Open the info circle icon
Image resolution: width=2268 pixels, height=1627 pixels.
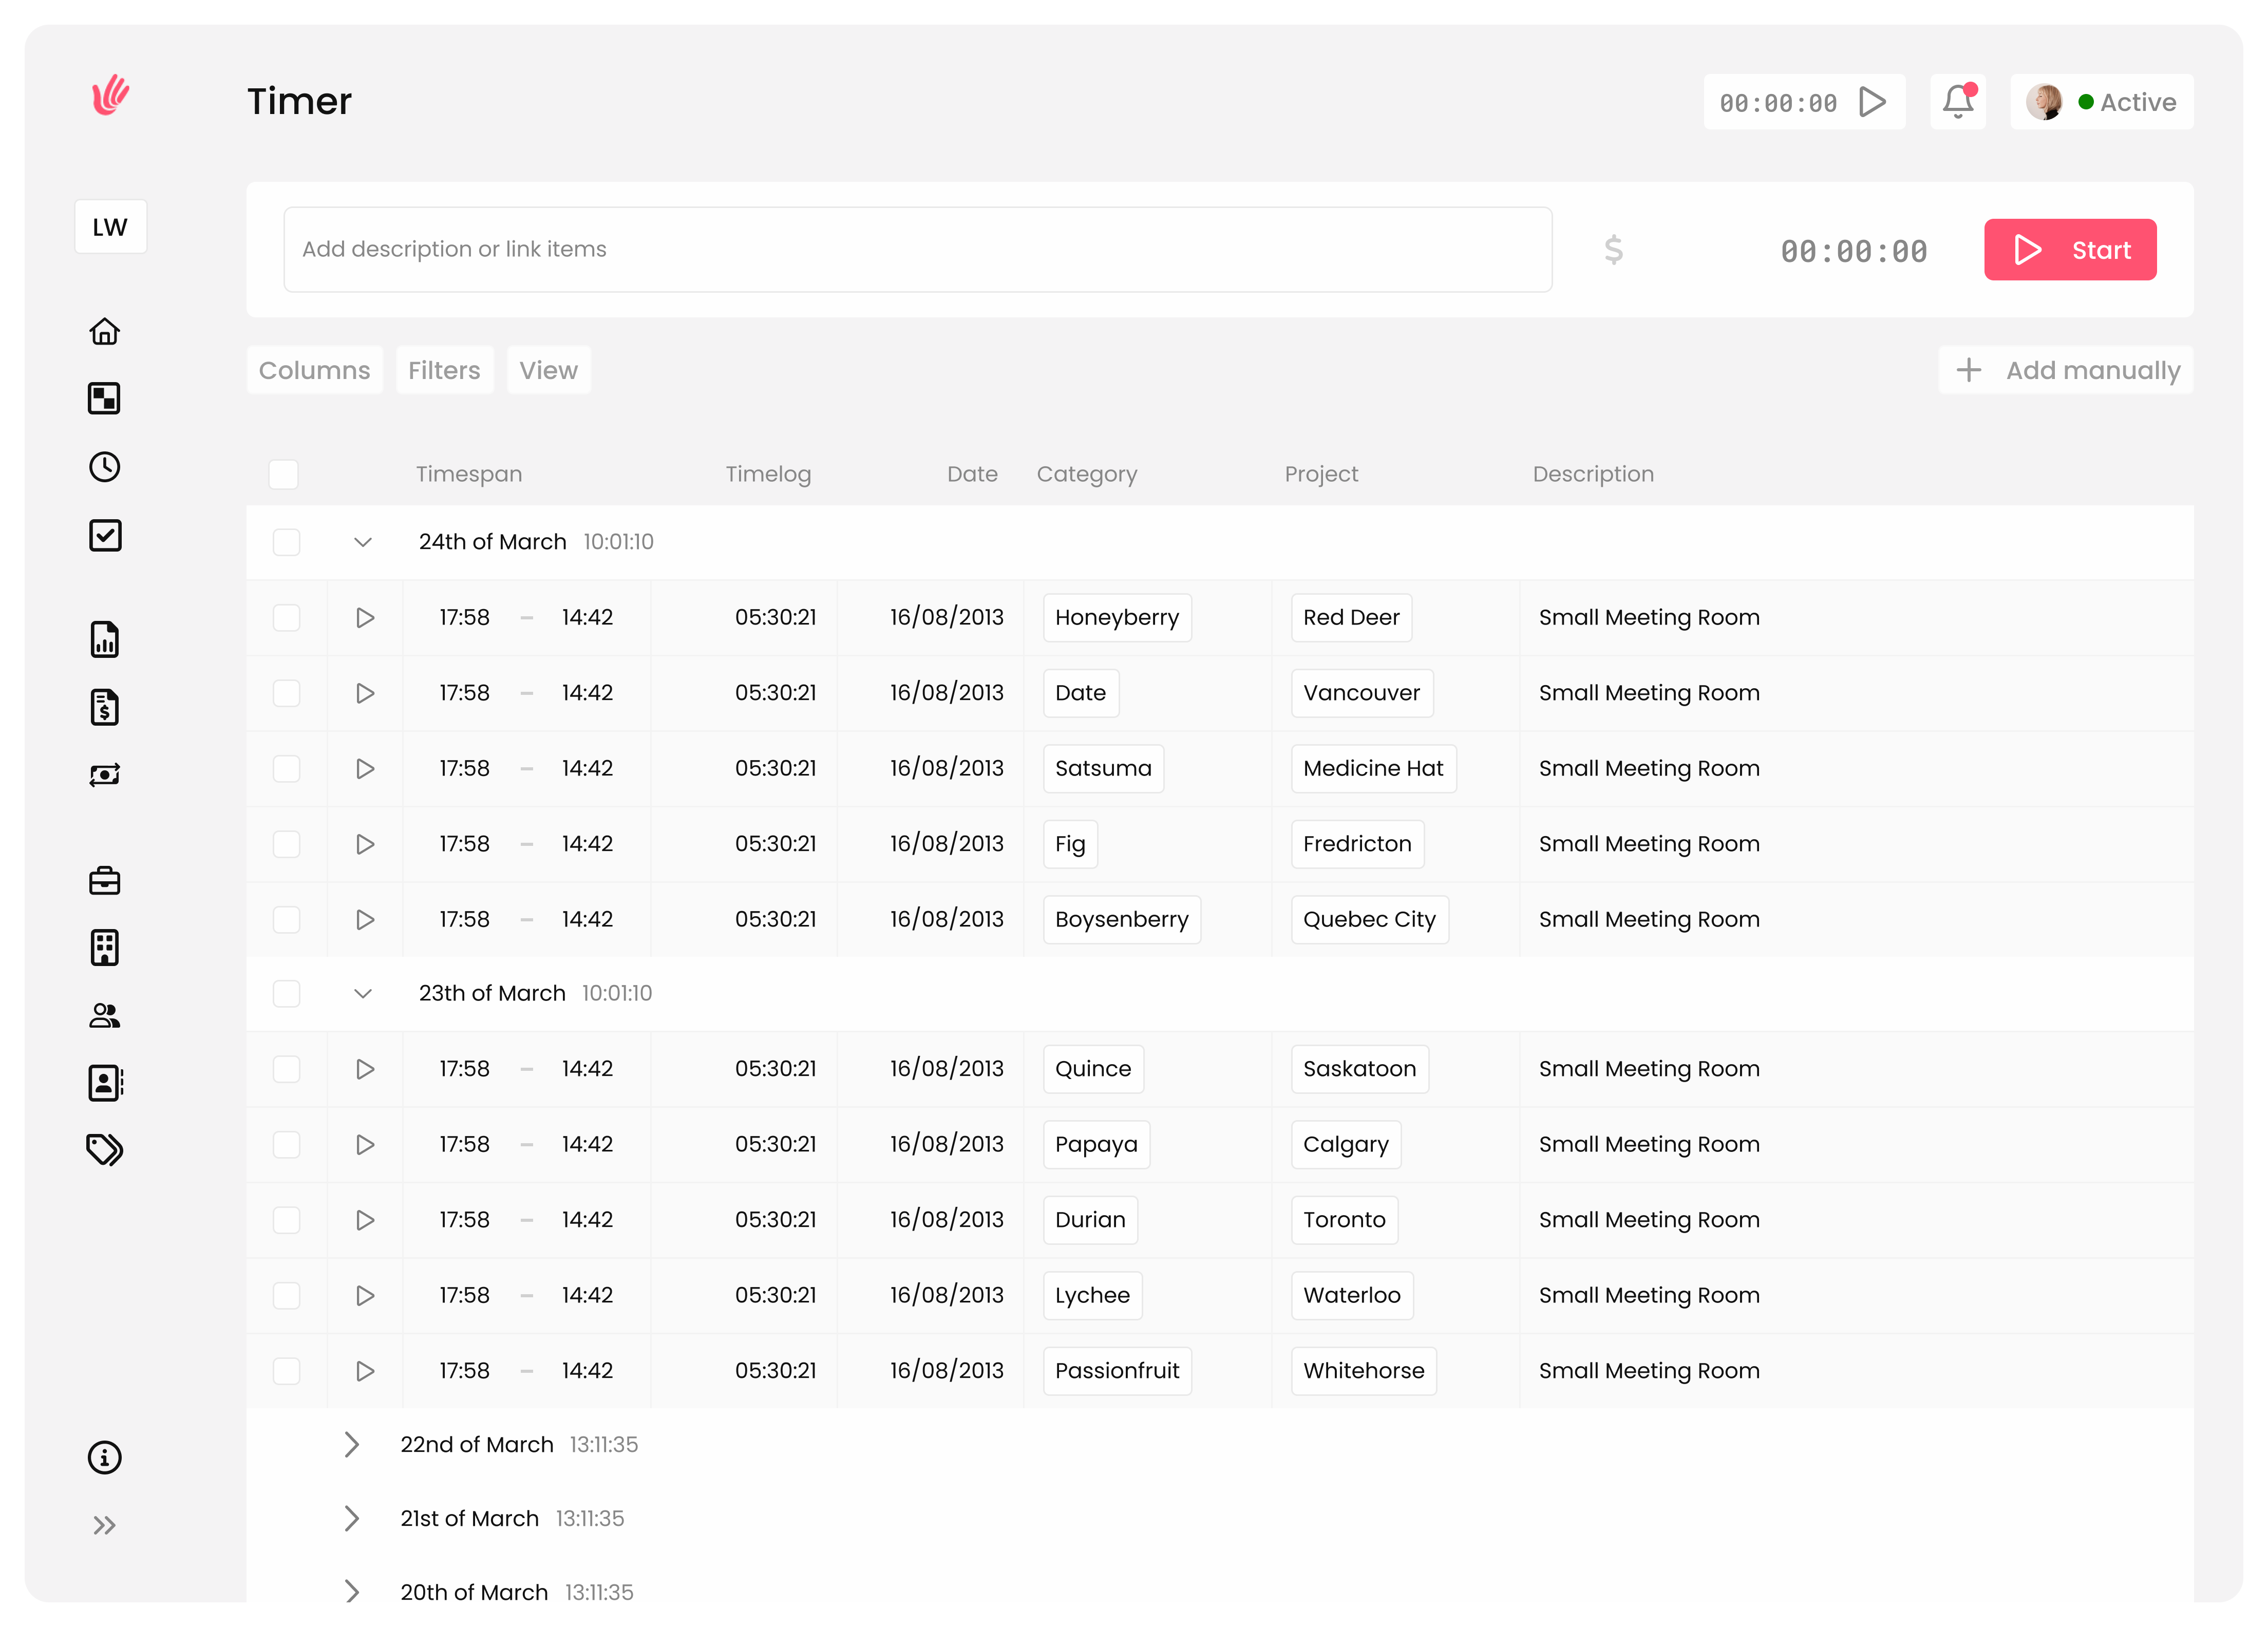(105, 1457)
